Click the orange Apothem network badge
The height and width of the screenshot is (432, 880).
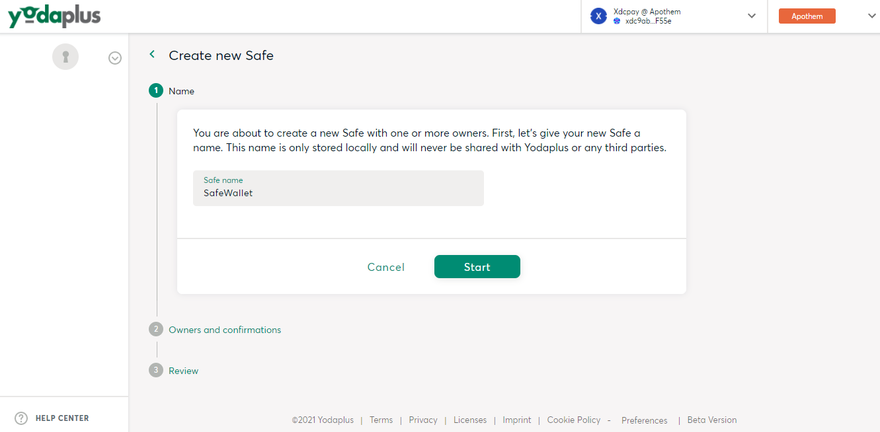(x=806, y=16)
